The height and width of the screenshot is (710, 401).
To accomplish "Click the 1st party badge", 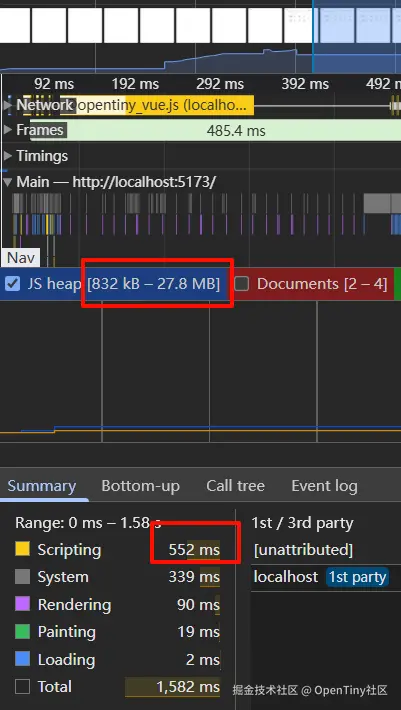I will coord(357,577).
